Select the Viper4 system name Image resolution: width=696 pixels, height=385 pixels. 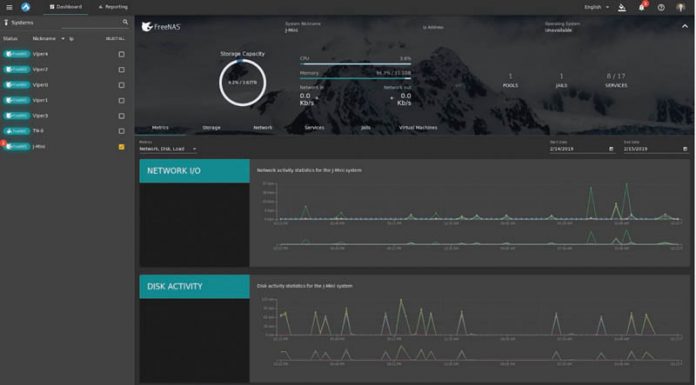(40, 54)
